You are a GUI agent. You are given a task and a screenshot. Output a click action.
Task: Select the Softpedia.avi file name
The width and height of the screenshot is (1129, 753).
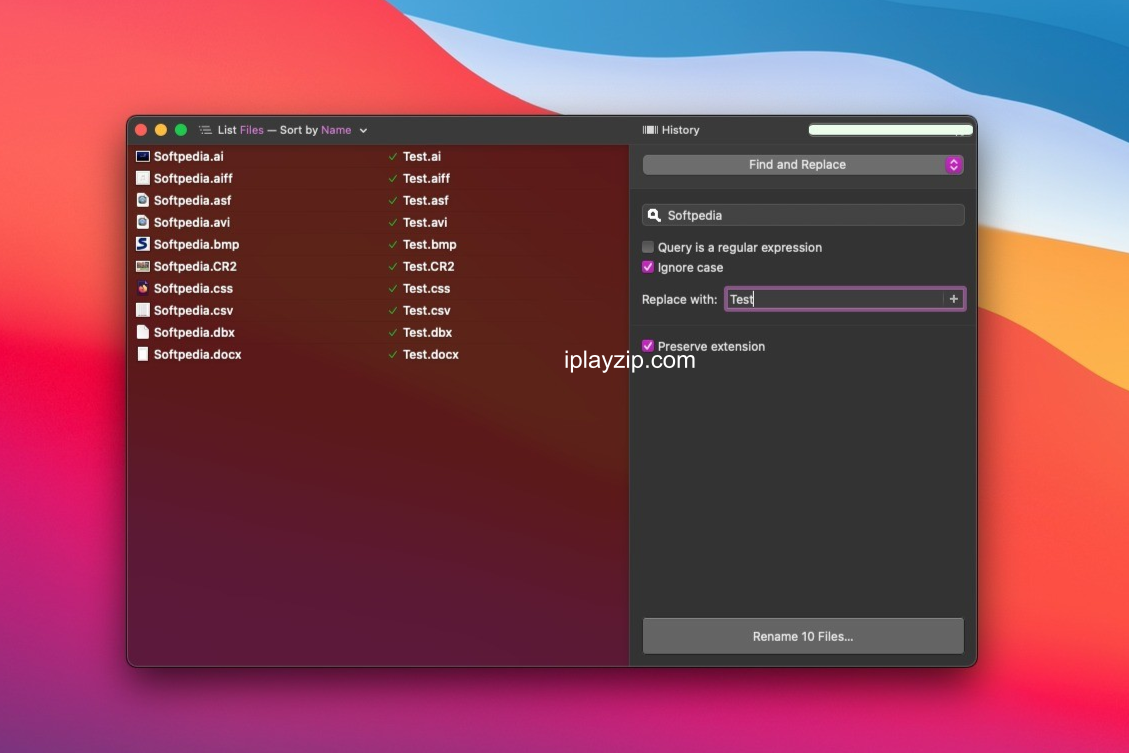point(192,222)
